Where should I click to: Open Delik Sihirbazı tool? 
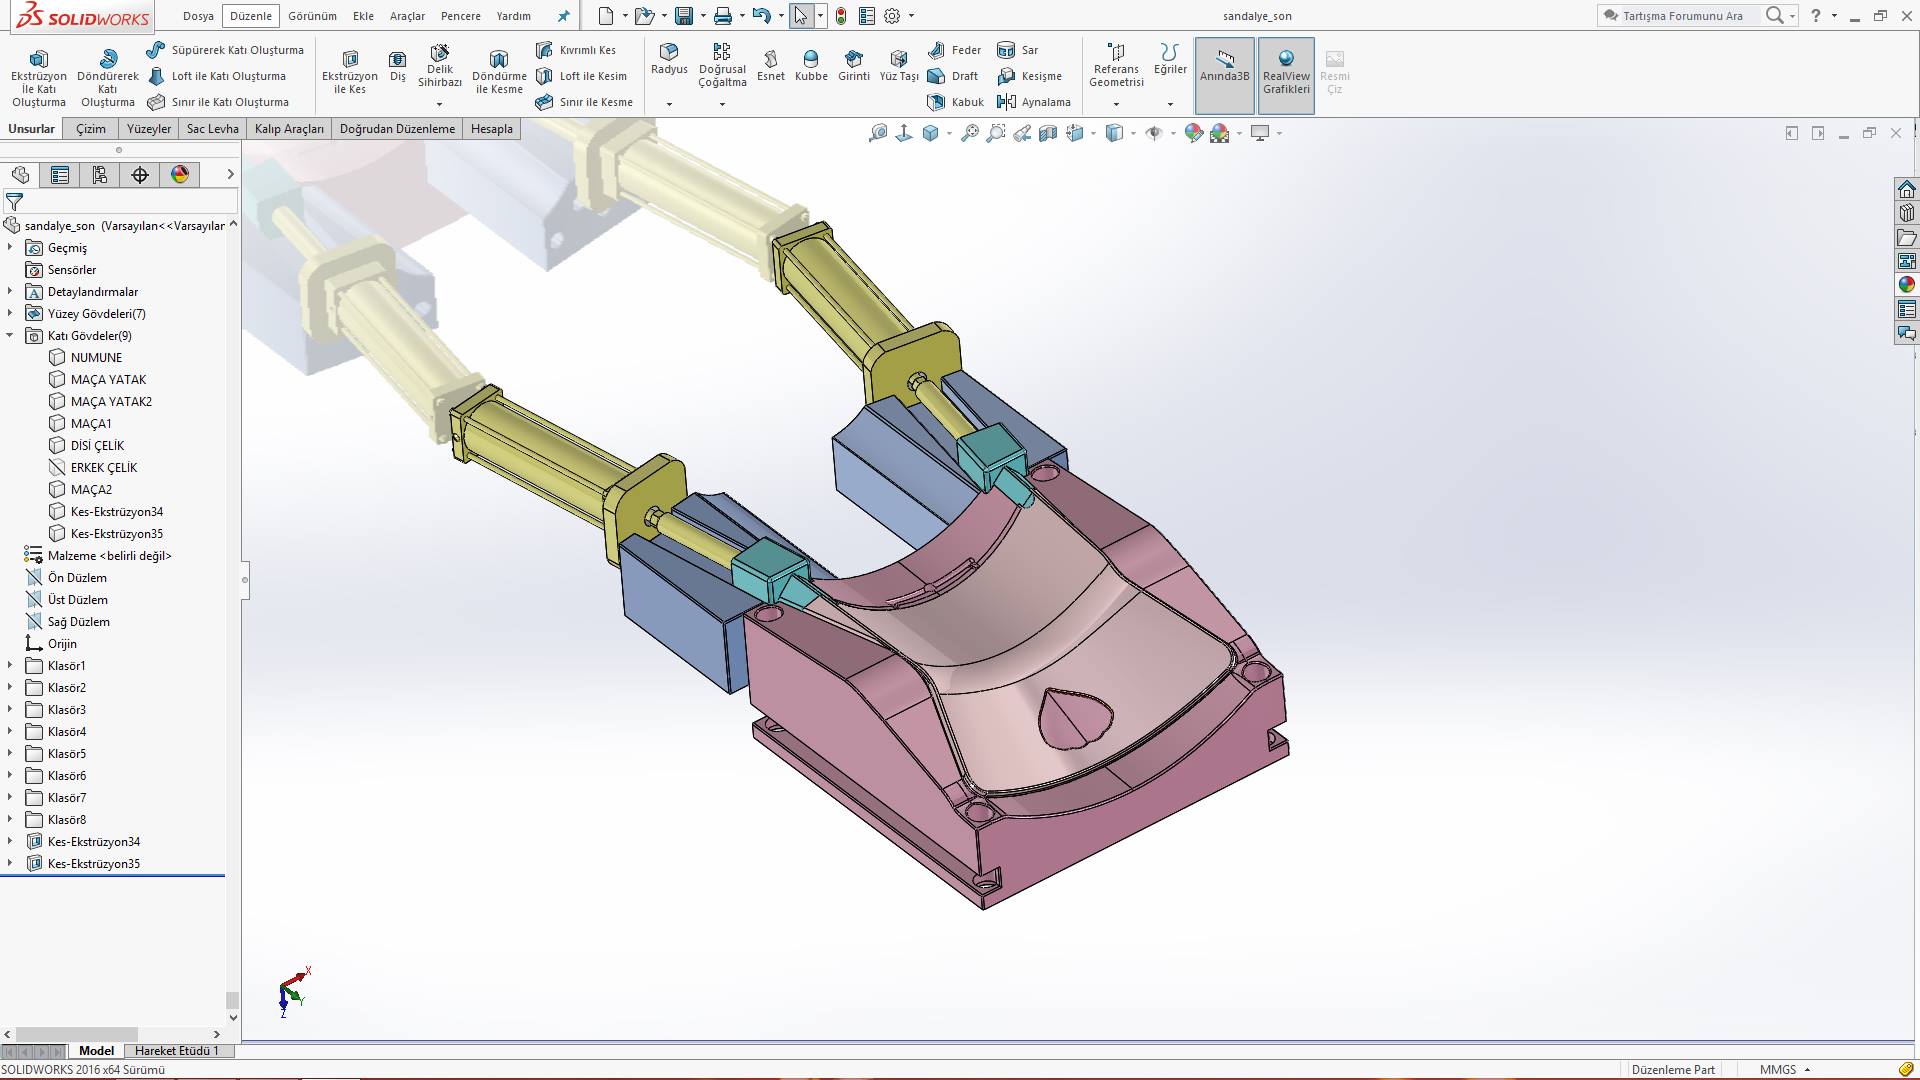(x=440, y=66)
